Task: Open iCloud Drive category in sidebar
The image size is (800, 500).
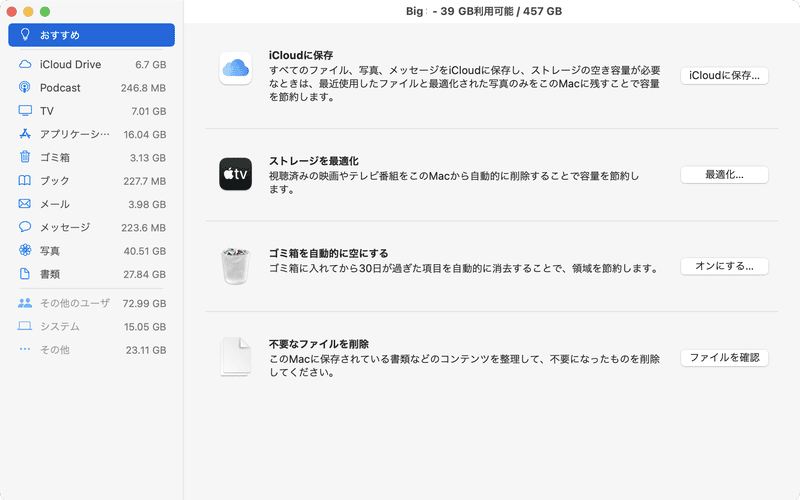Action: (x=91, y=64)
